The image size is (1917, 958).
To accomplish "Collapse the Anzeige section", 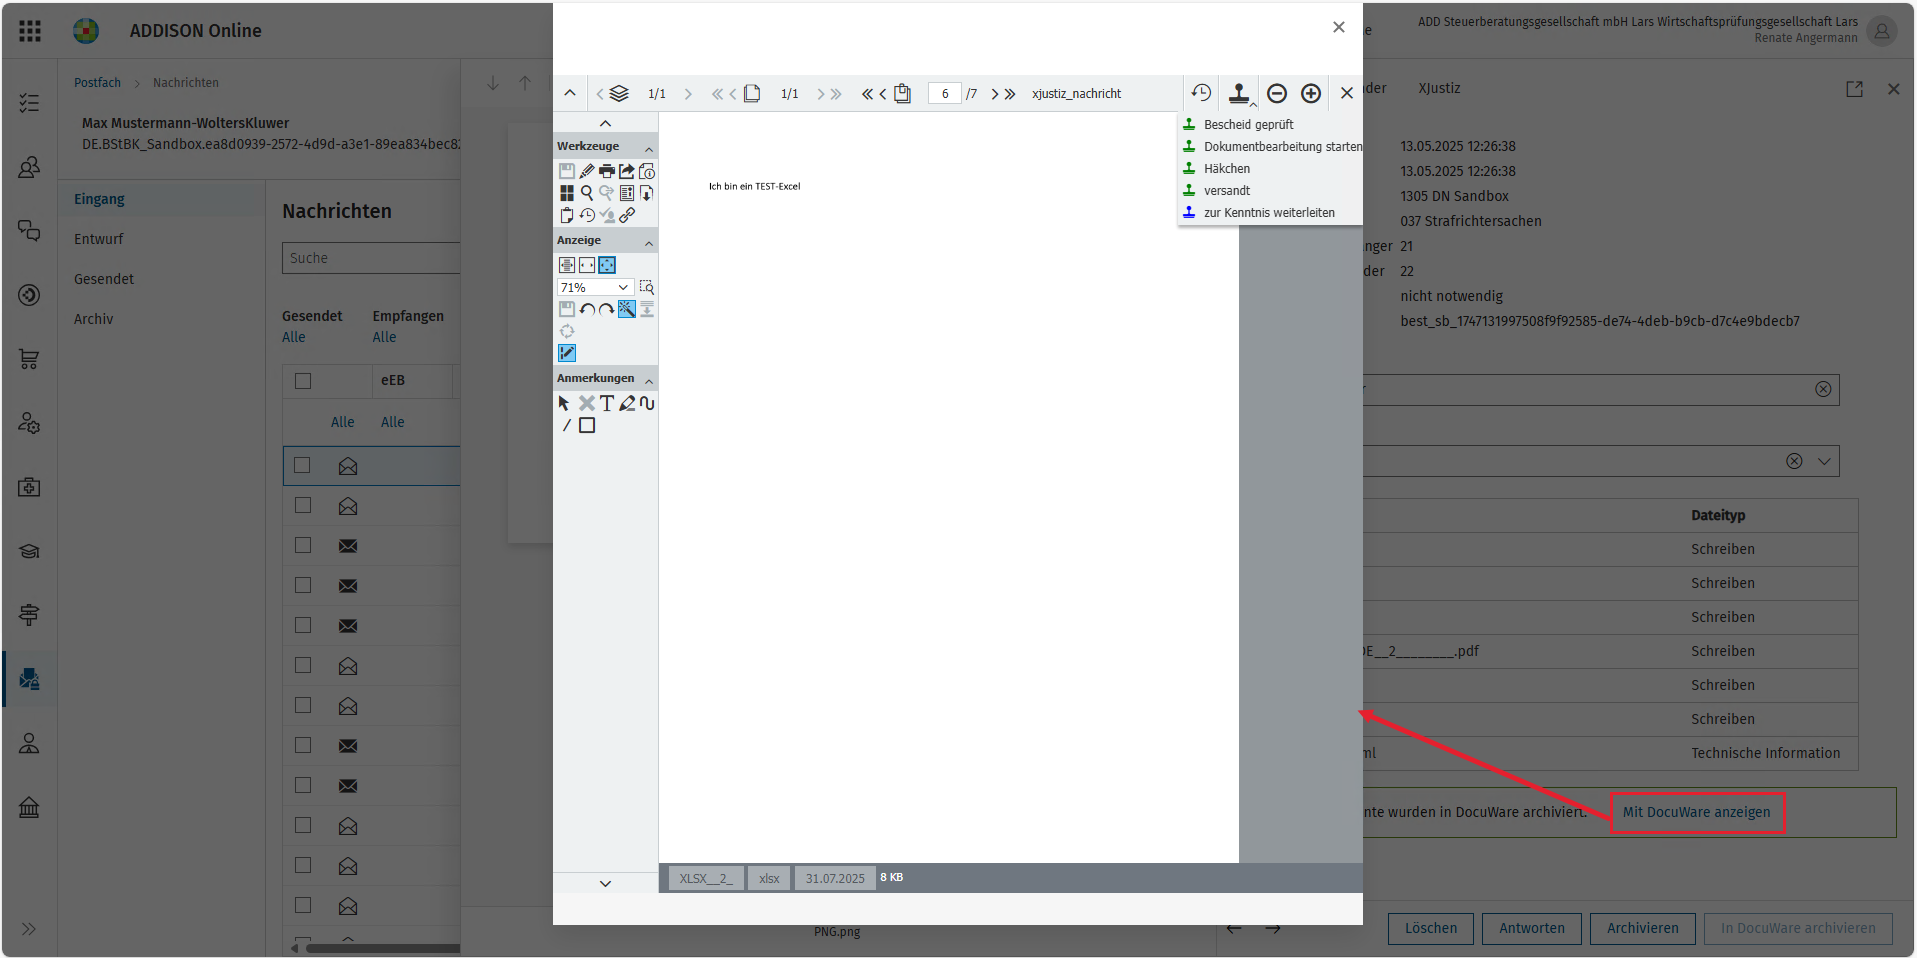I will [649, 242].
